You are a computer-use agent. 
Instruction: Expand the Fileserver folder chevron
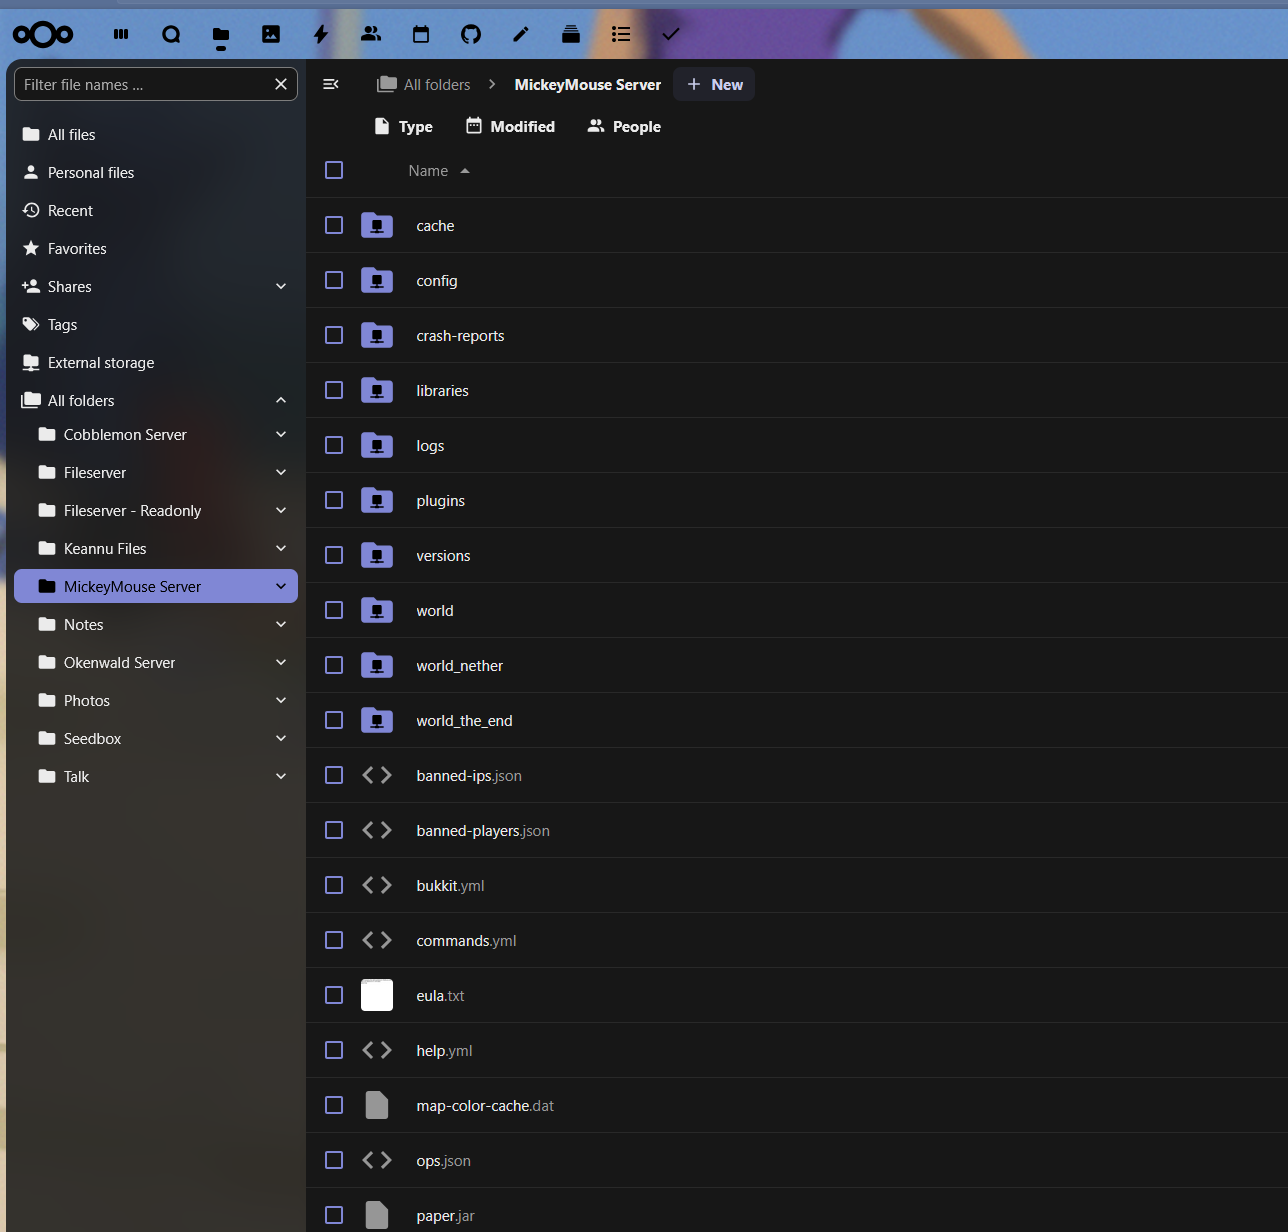pos(281,472)
